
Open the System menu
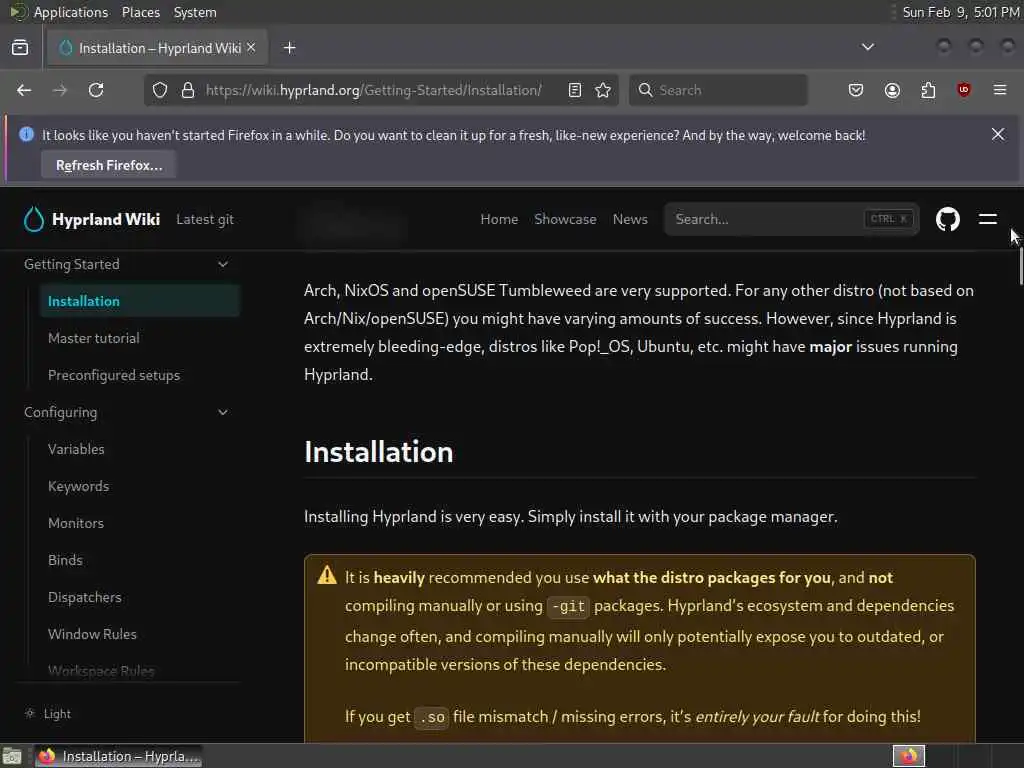(195, 12)
